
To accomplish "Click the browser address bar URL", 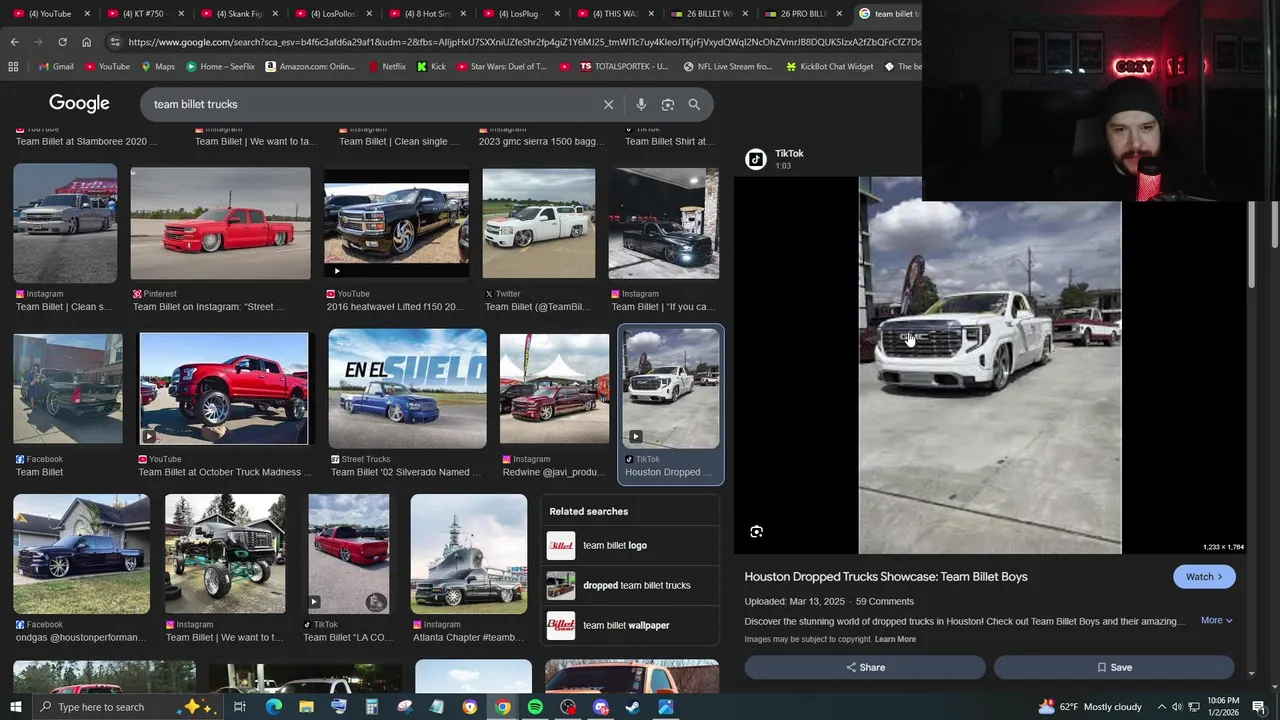I will pyautogui.click(x=524, y=42).
